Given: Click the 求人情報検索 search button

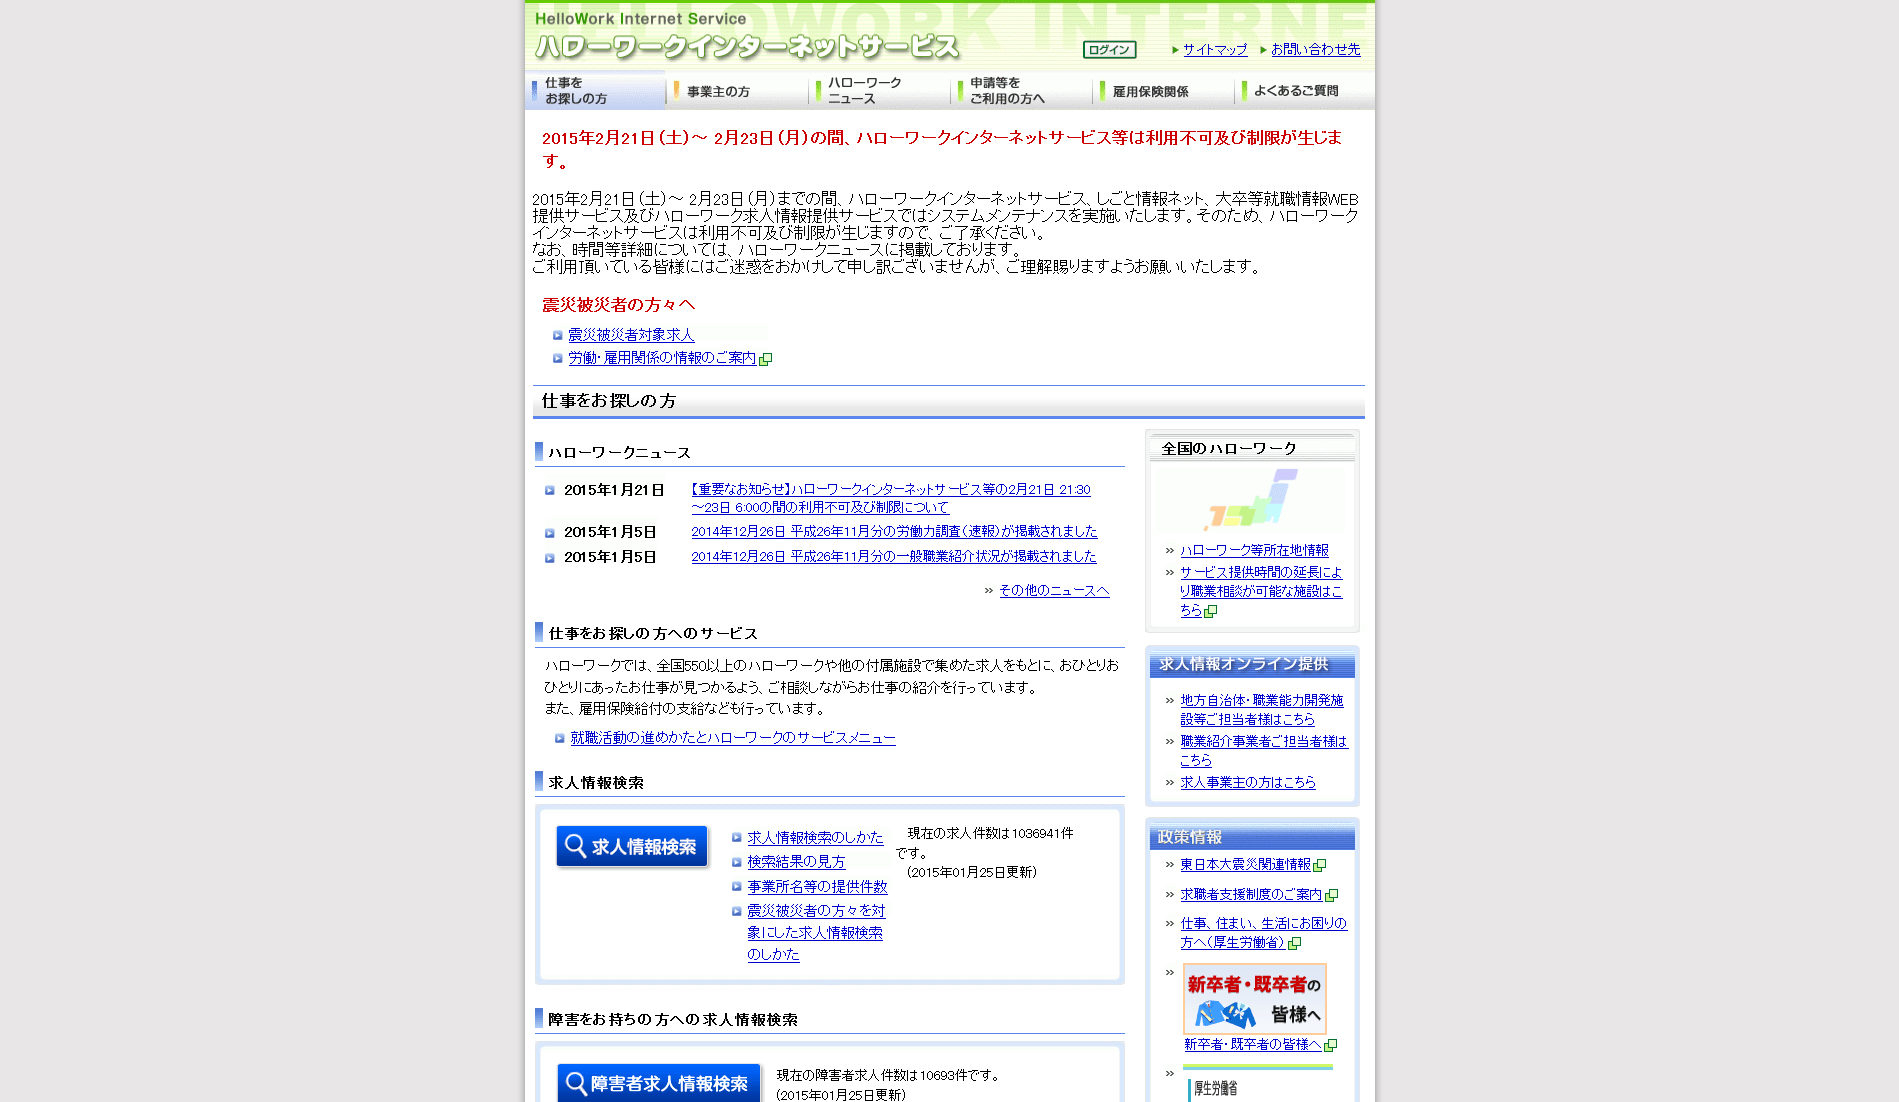Looking at the screenshot, I should pos(632,846).
